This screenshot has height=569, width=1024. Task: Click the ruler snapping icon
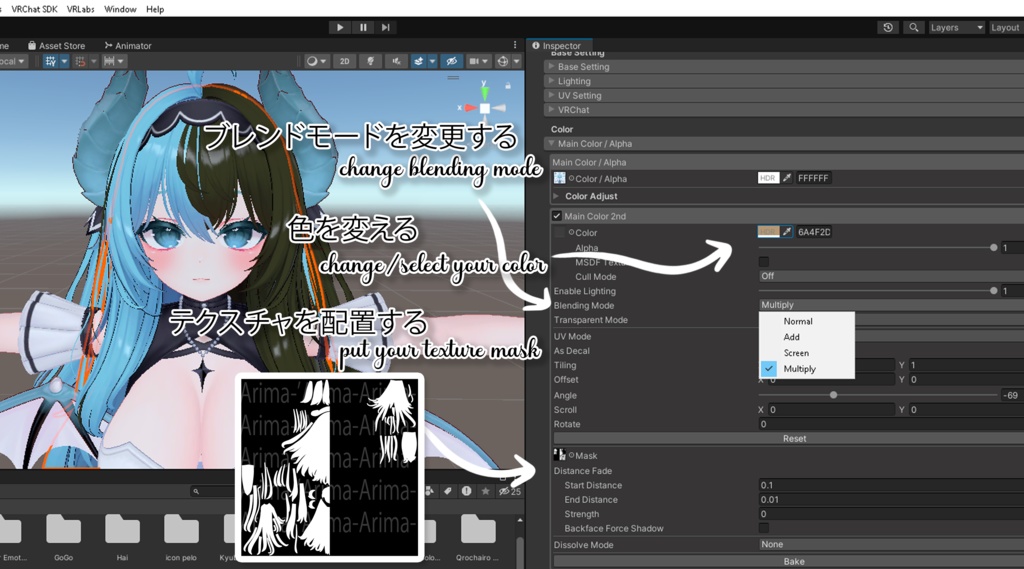point(109,61)
